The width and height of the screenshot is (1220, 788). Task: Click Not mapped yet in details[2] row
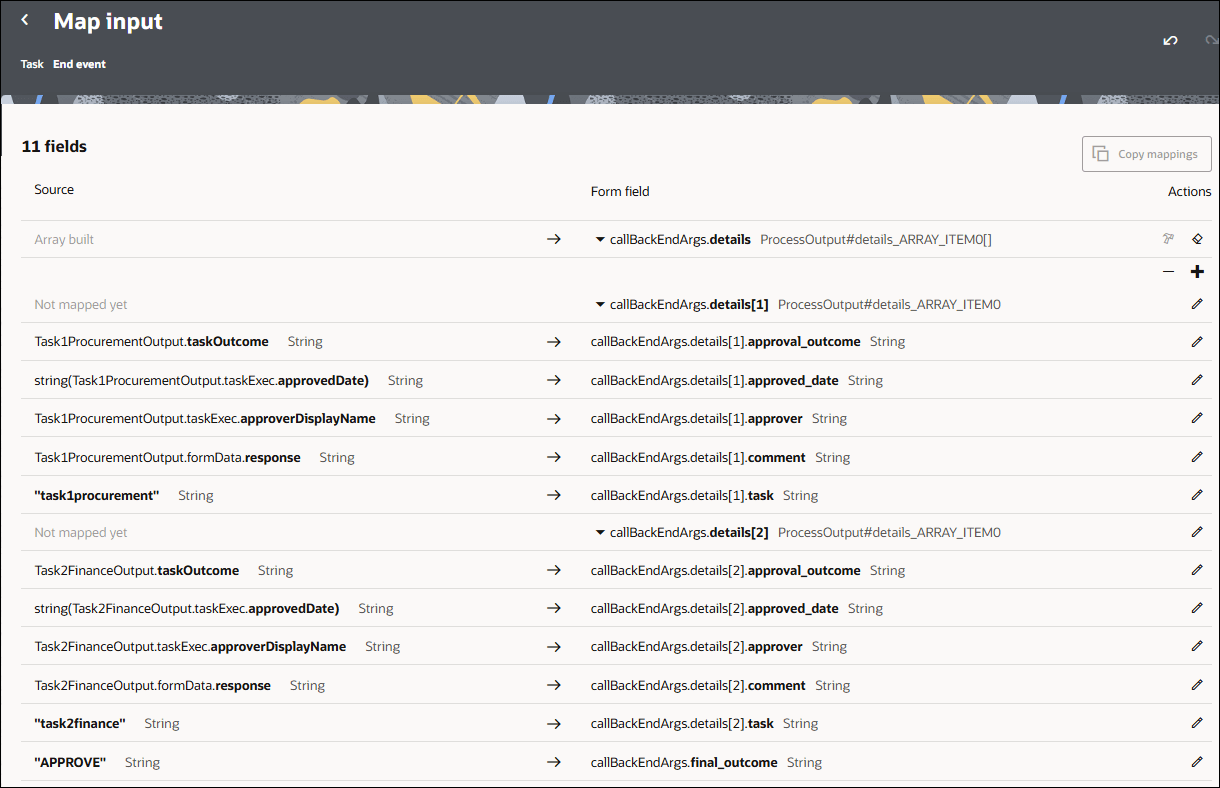pos(81,532)
